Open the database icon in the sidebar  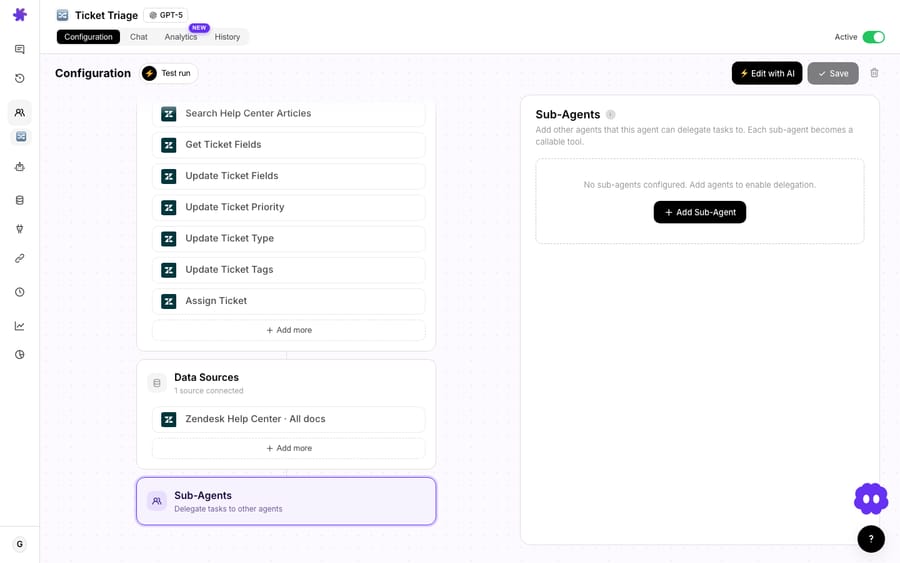[x=20, y=200]
